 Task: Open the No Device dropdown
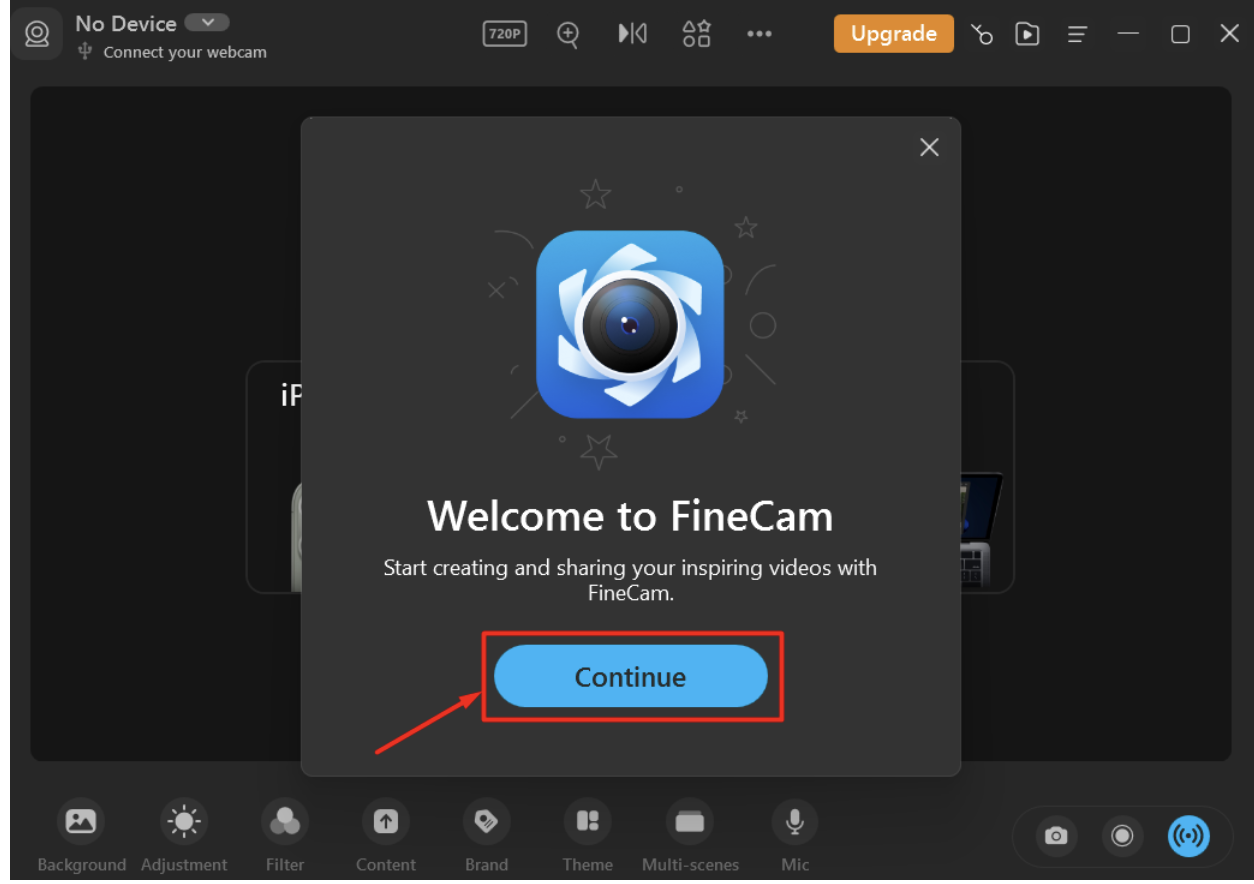tap(207, 23)
